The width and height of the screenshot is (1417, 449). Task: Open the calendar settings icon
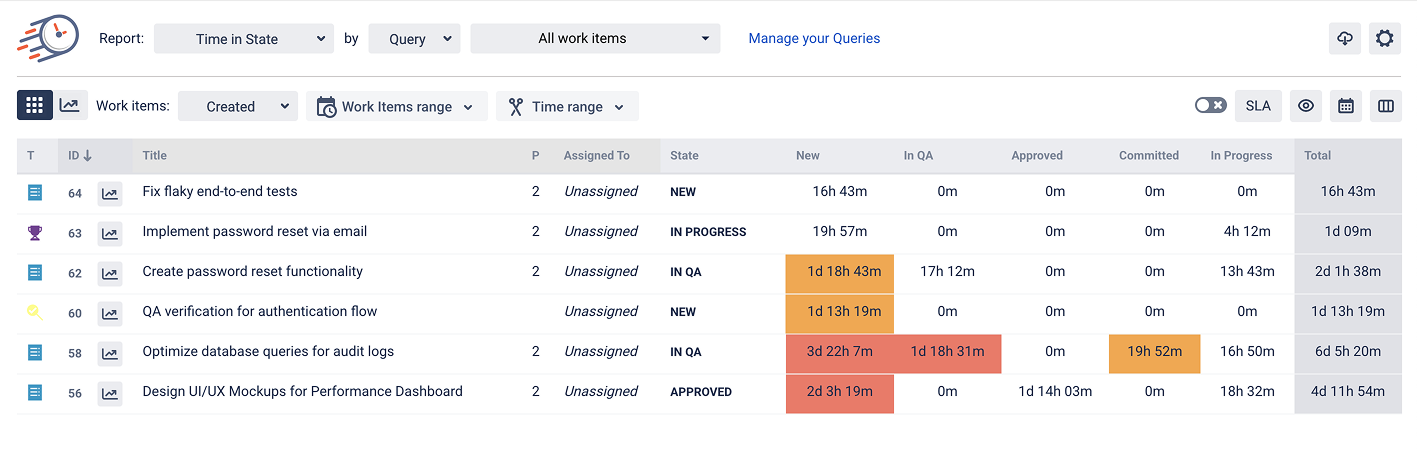coord(1346,106)
